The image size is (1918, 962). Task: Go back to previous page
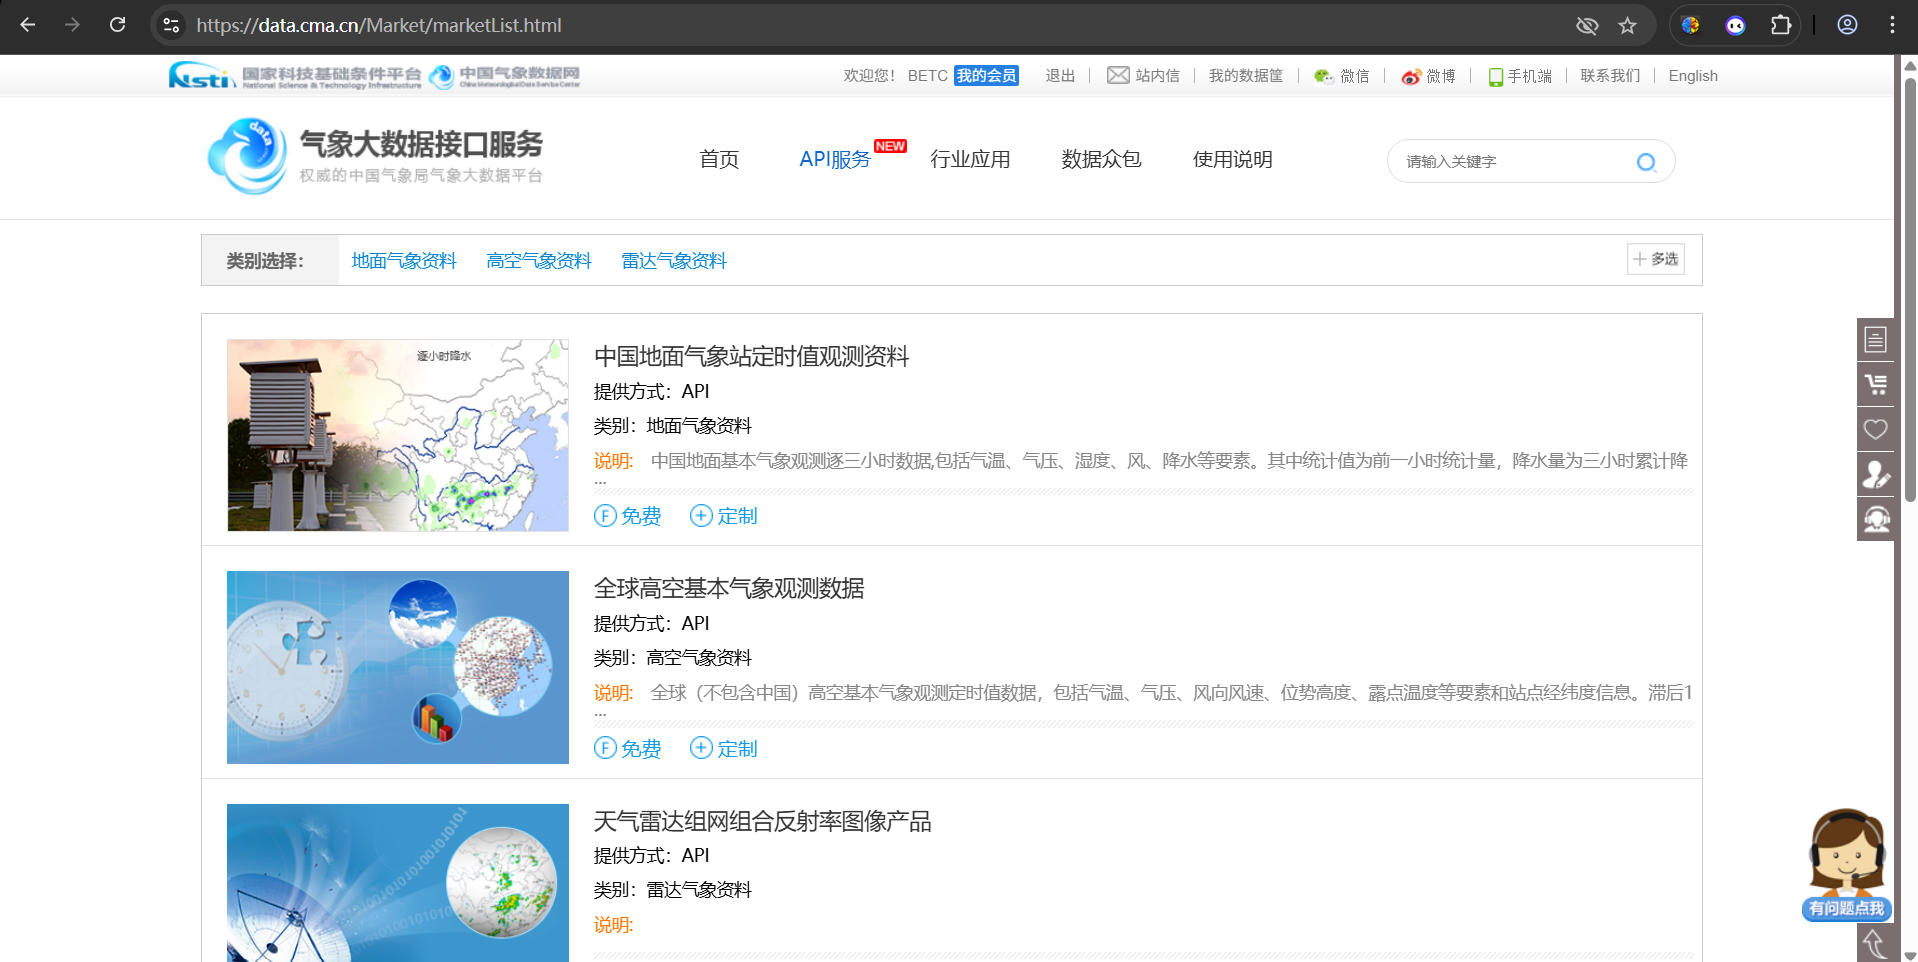coord(28,25)
